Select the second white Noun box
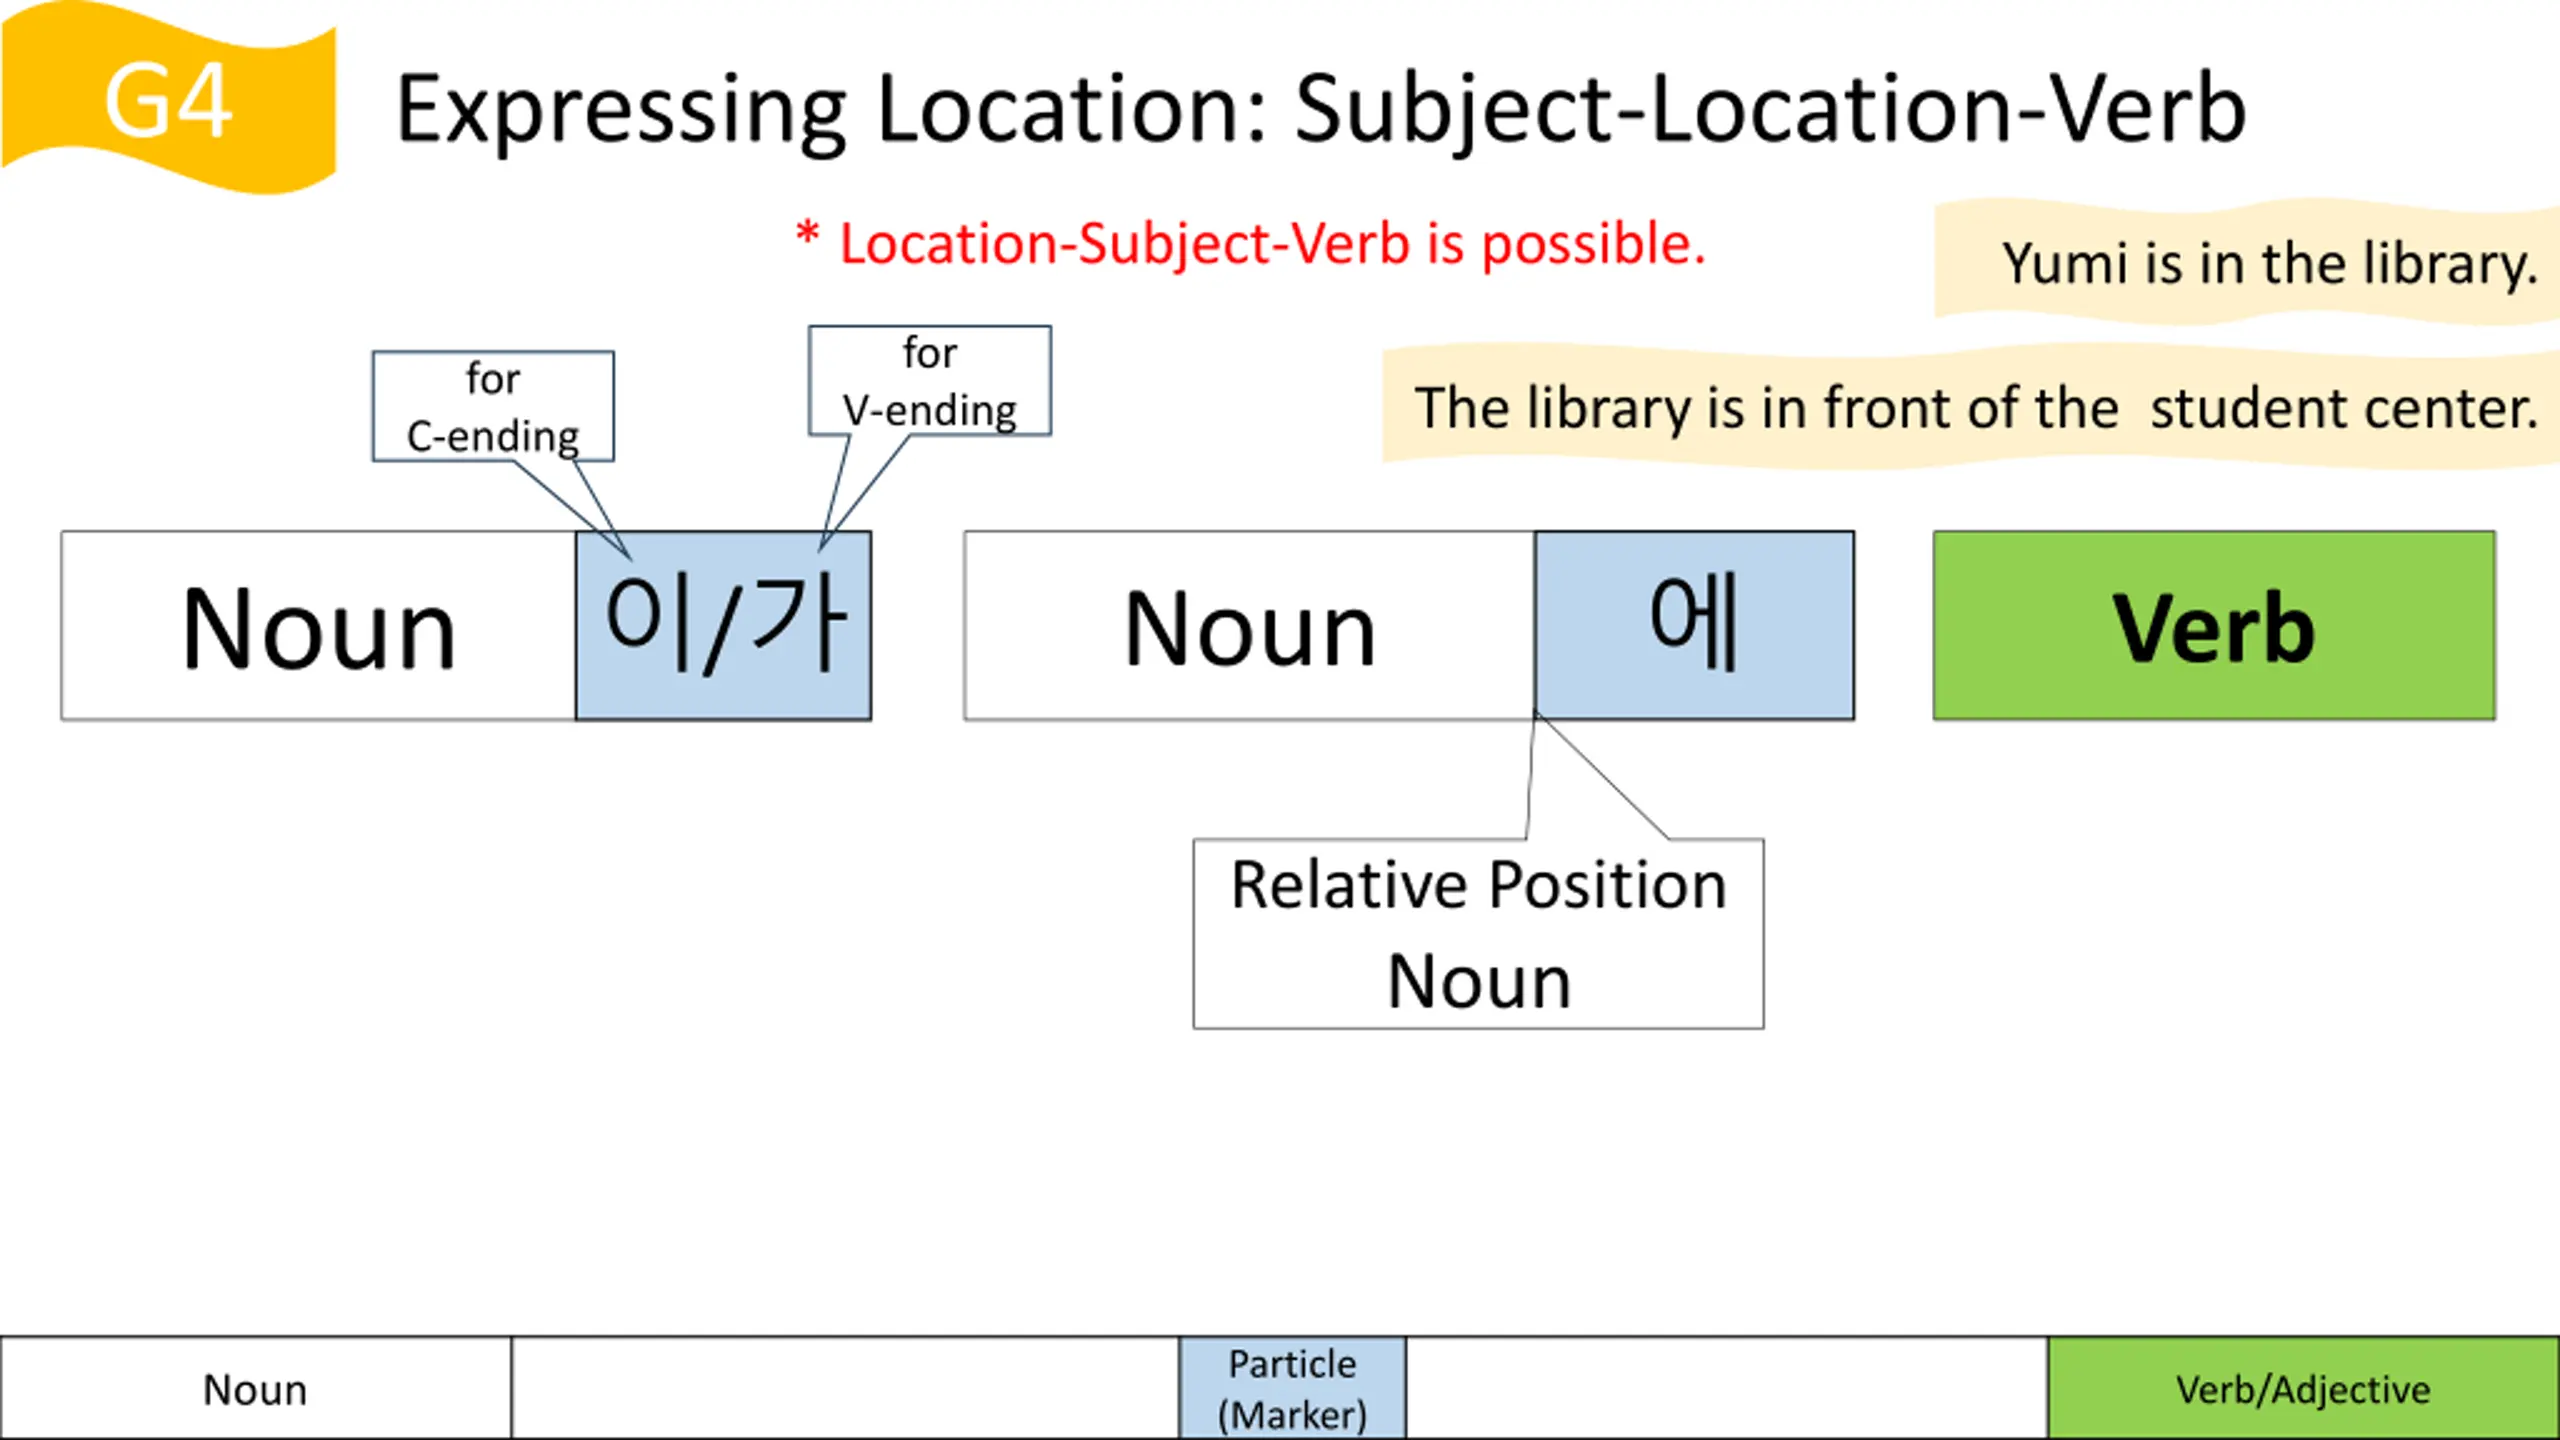The width and height of the screenshot is (2560, 1440). 1250,626
